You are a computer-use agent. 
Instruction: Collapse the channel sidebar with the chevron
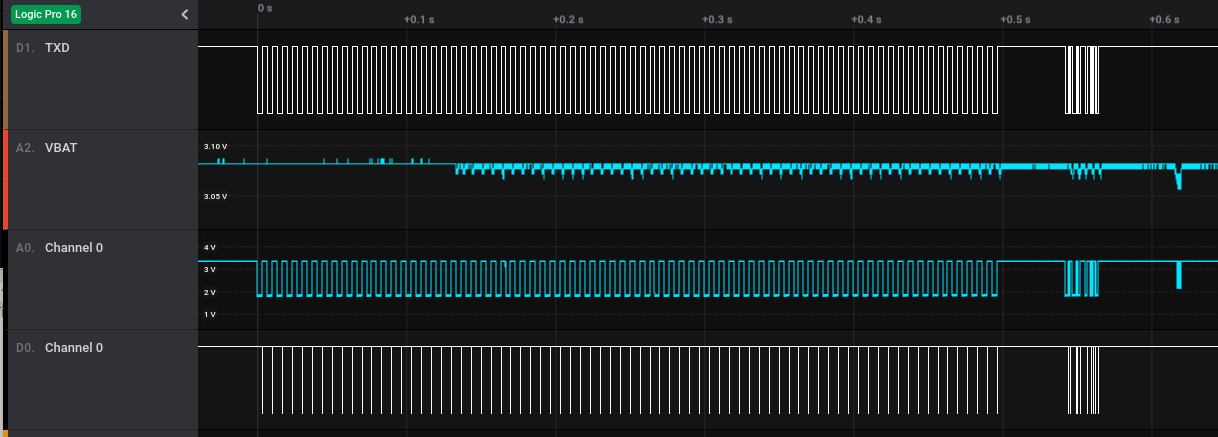pos(185,14)
